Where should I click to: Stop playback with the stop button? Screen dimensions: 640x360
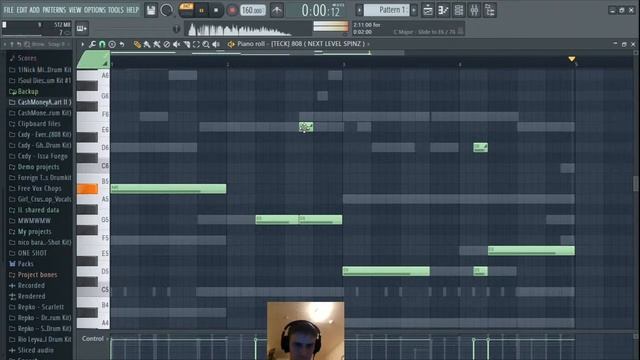tap(216, 11)
